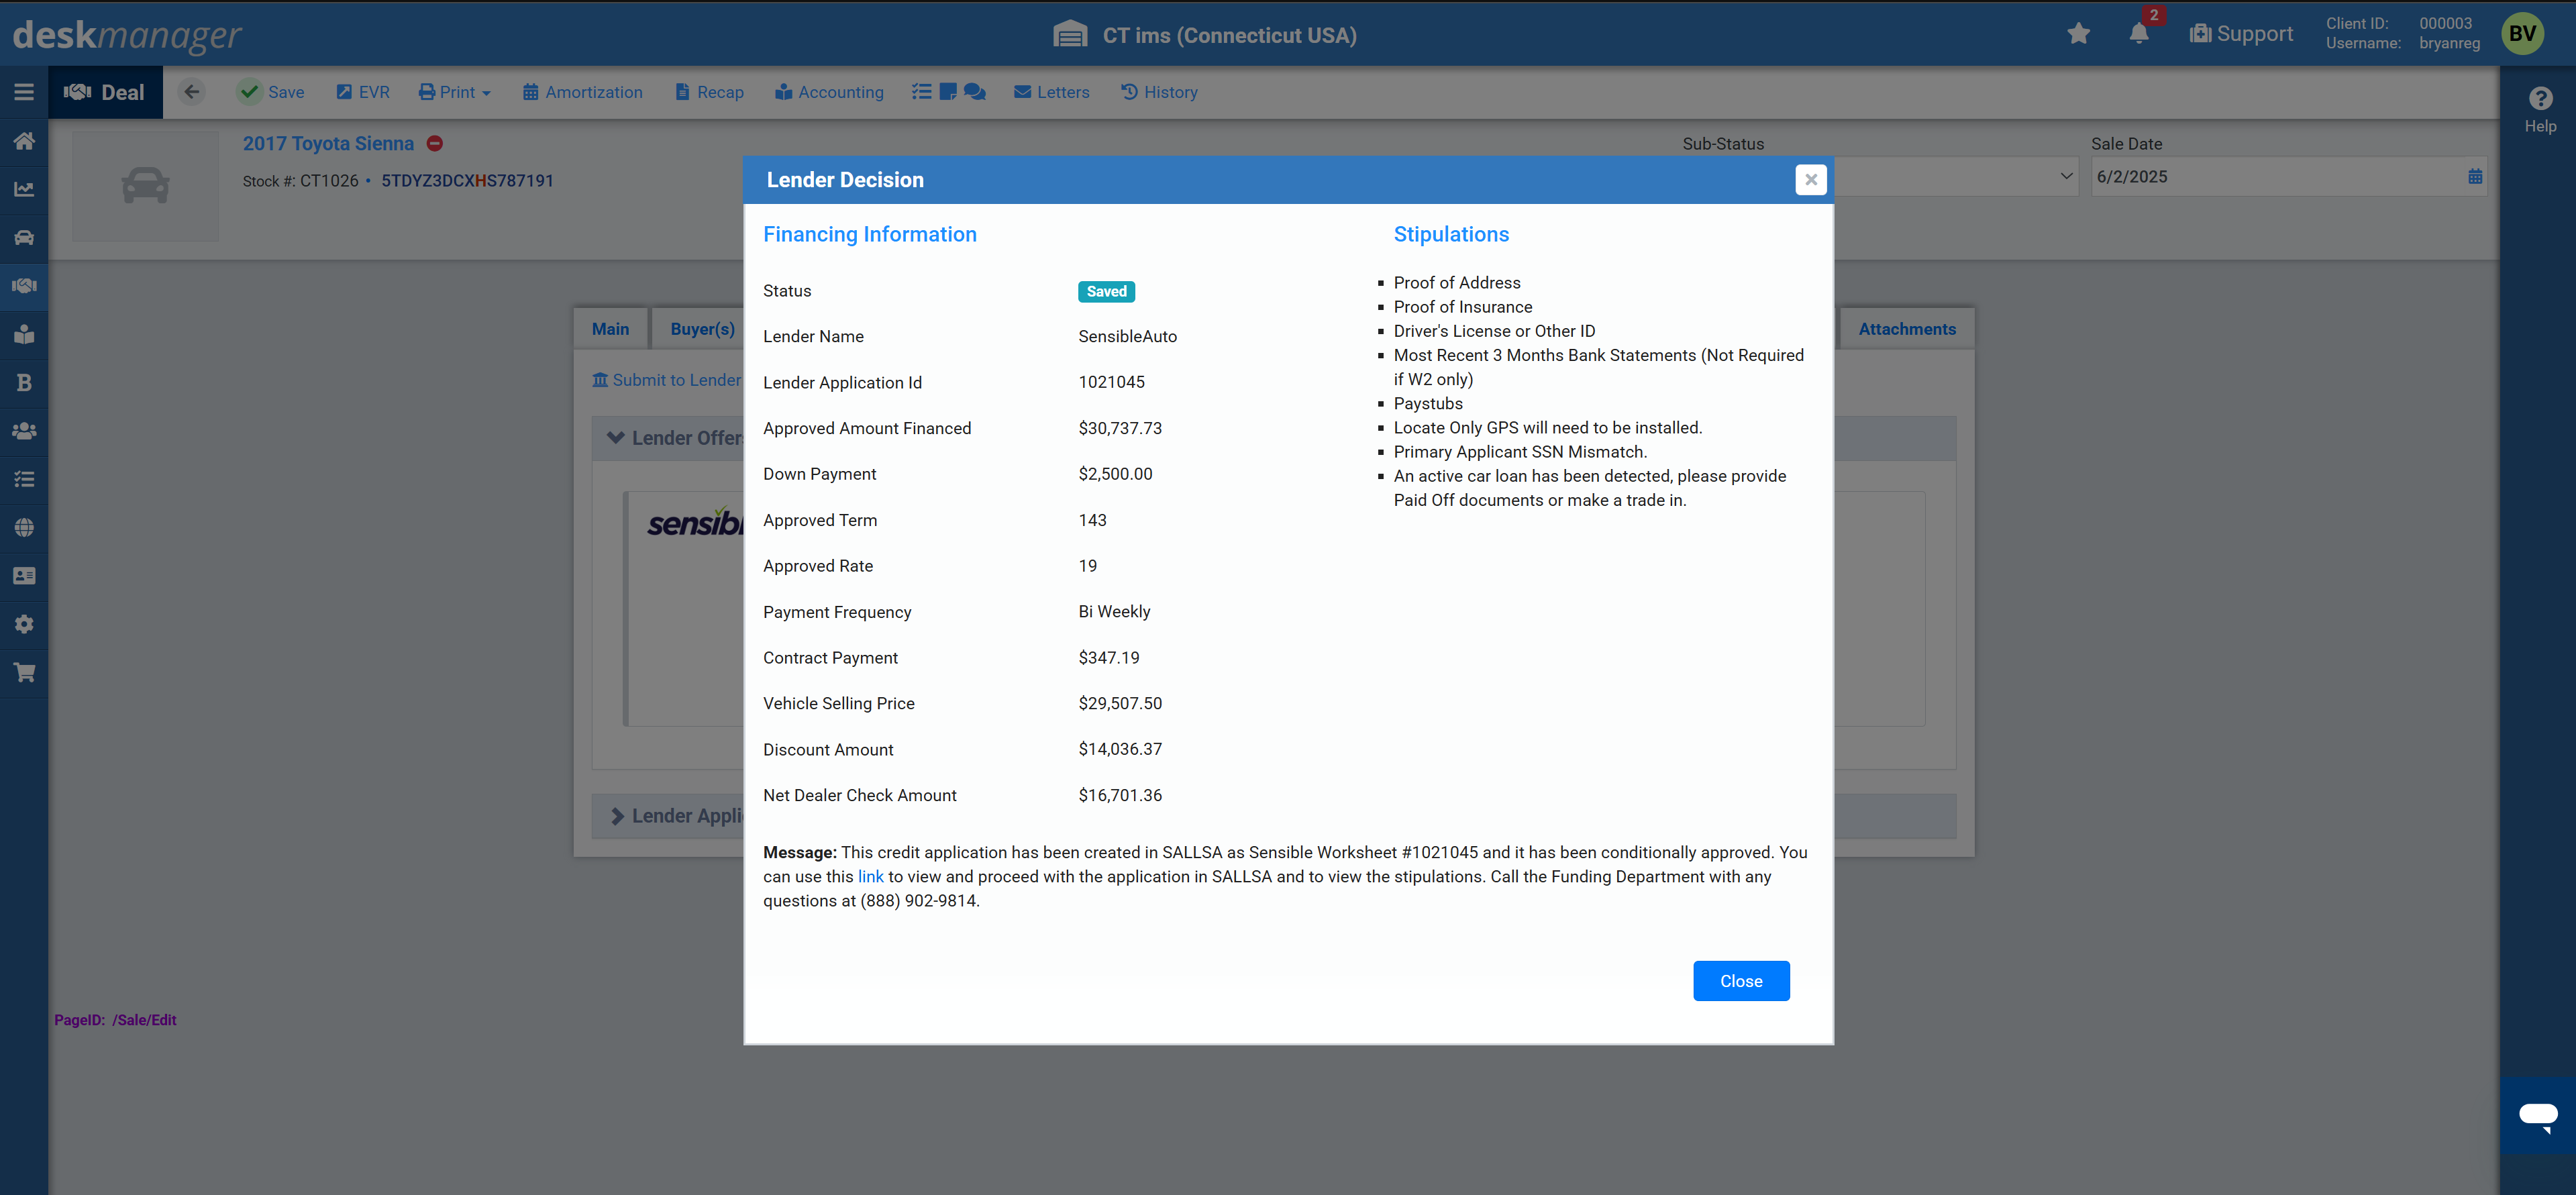Open the shopping cart sidebar icon
2576x1195 pixels.
point(24,672)
